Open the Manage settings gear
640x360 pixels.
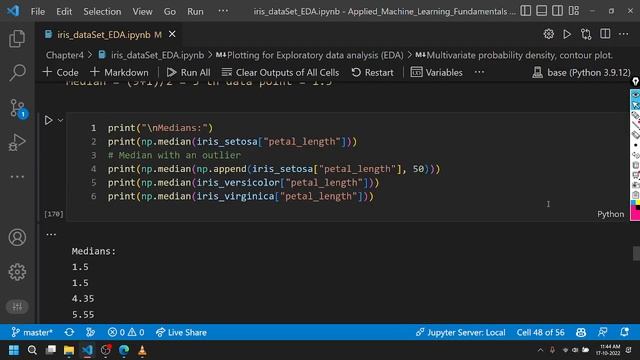(x=17, y=272)
